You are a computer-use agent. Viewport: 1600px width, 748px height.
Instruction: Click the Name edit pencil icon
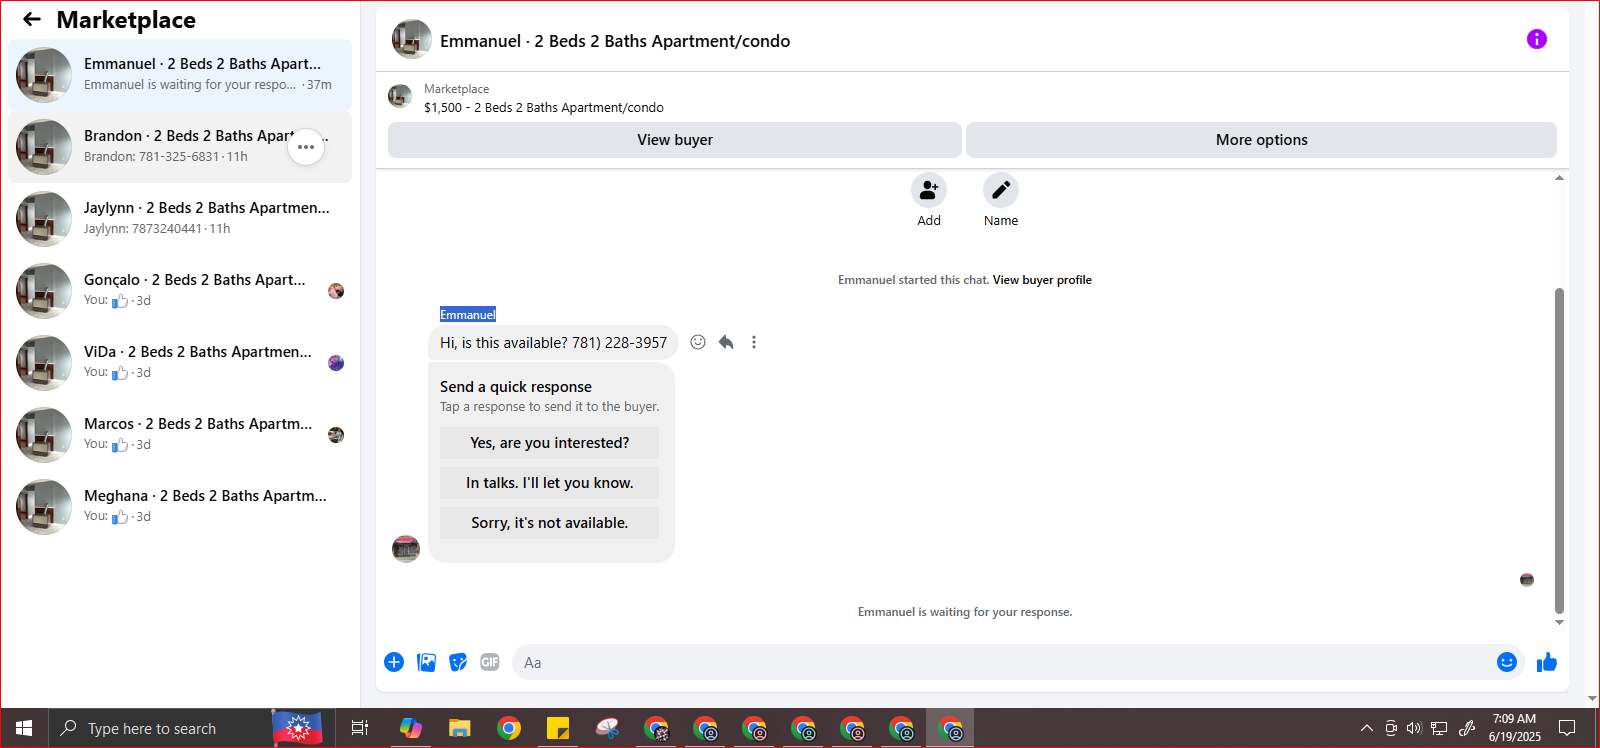[1001, 189]
